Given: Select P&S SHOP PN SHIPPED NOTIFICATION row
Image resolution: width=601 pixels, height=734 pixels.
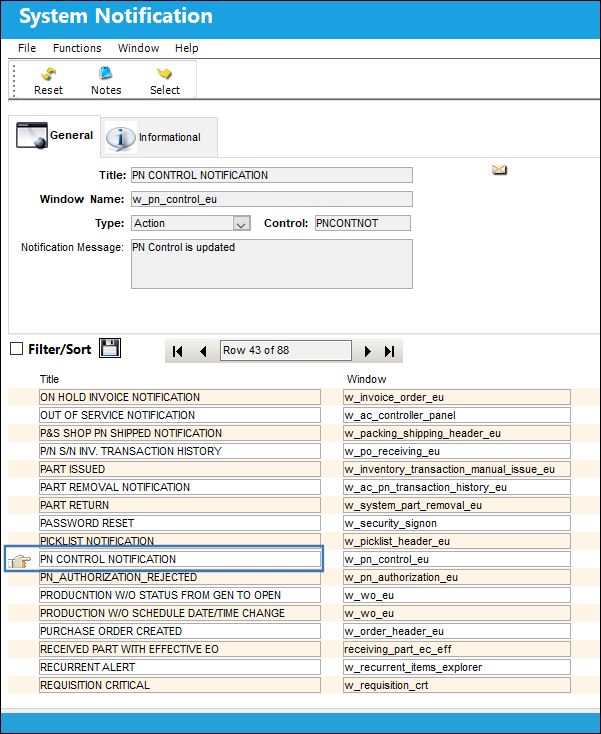Looking at the screenshot, I should (x=180, y=433).
